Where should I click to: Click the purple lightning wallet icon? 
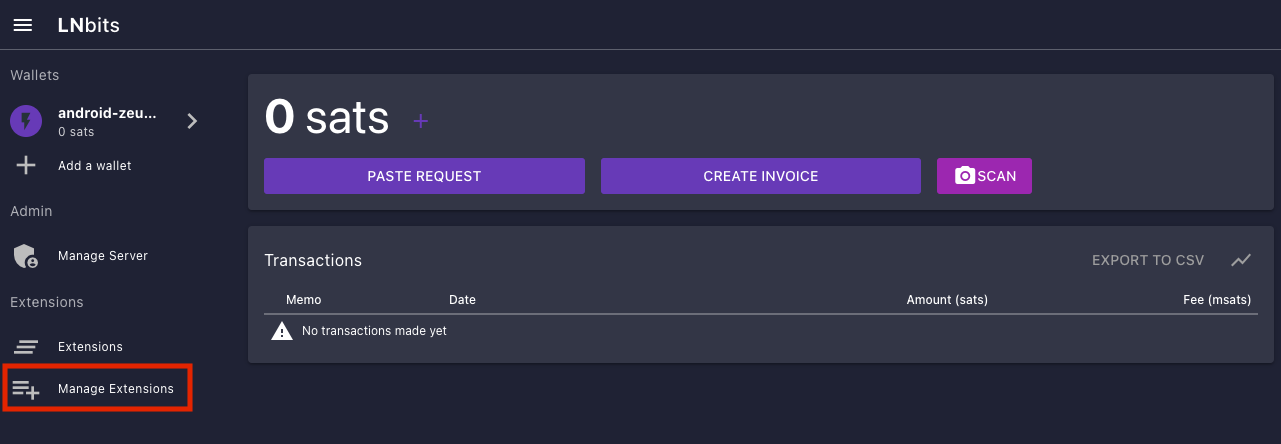(26, 121)
